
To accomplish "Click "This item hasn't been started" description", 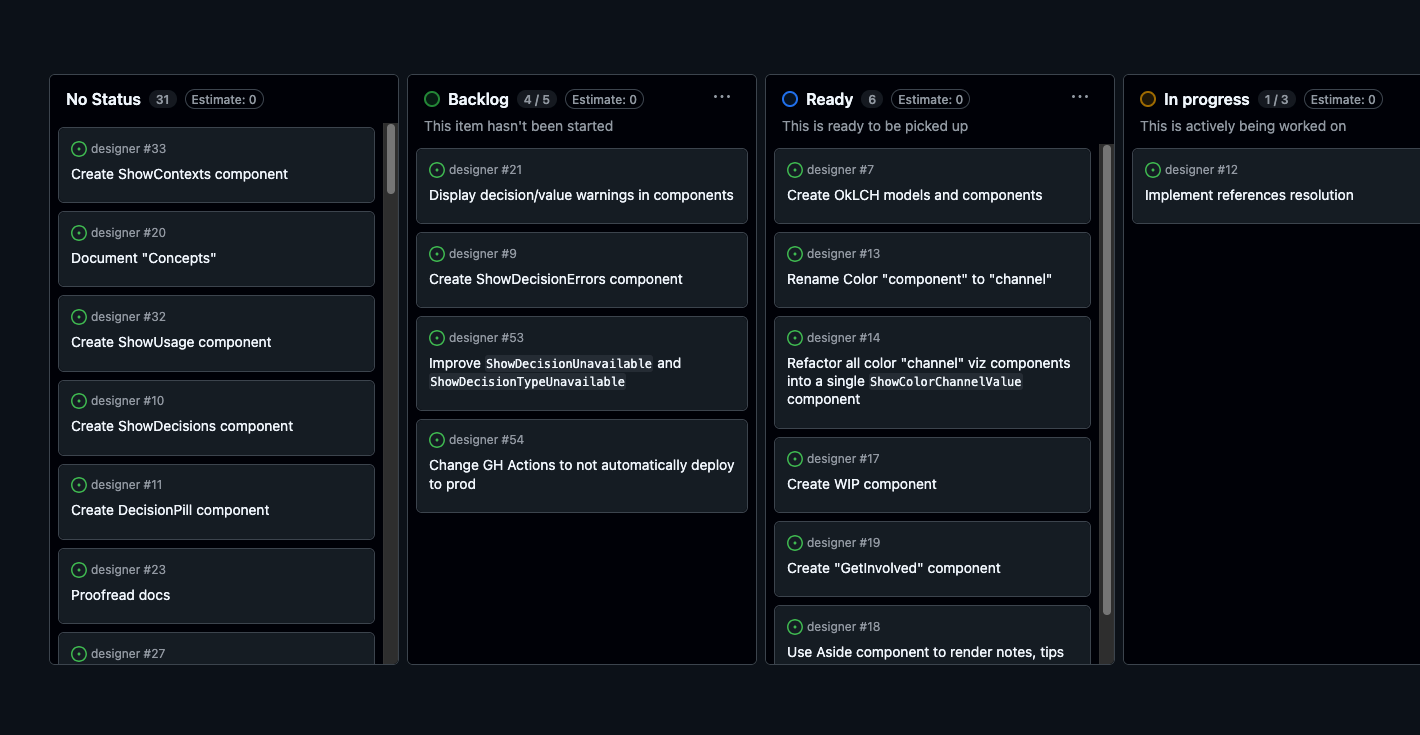I will (518, 126).
